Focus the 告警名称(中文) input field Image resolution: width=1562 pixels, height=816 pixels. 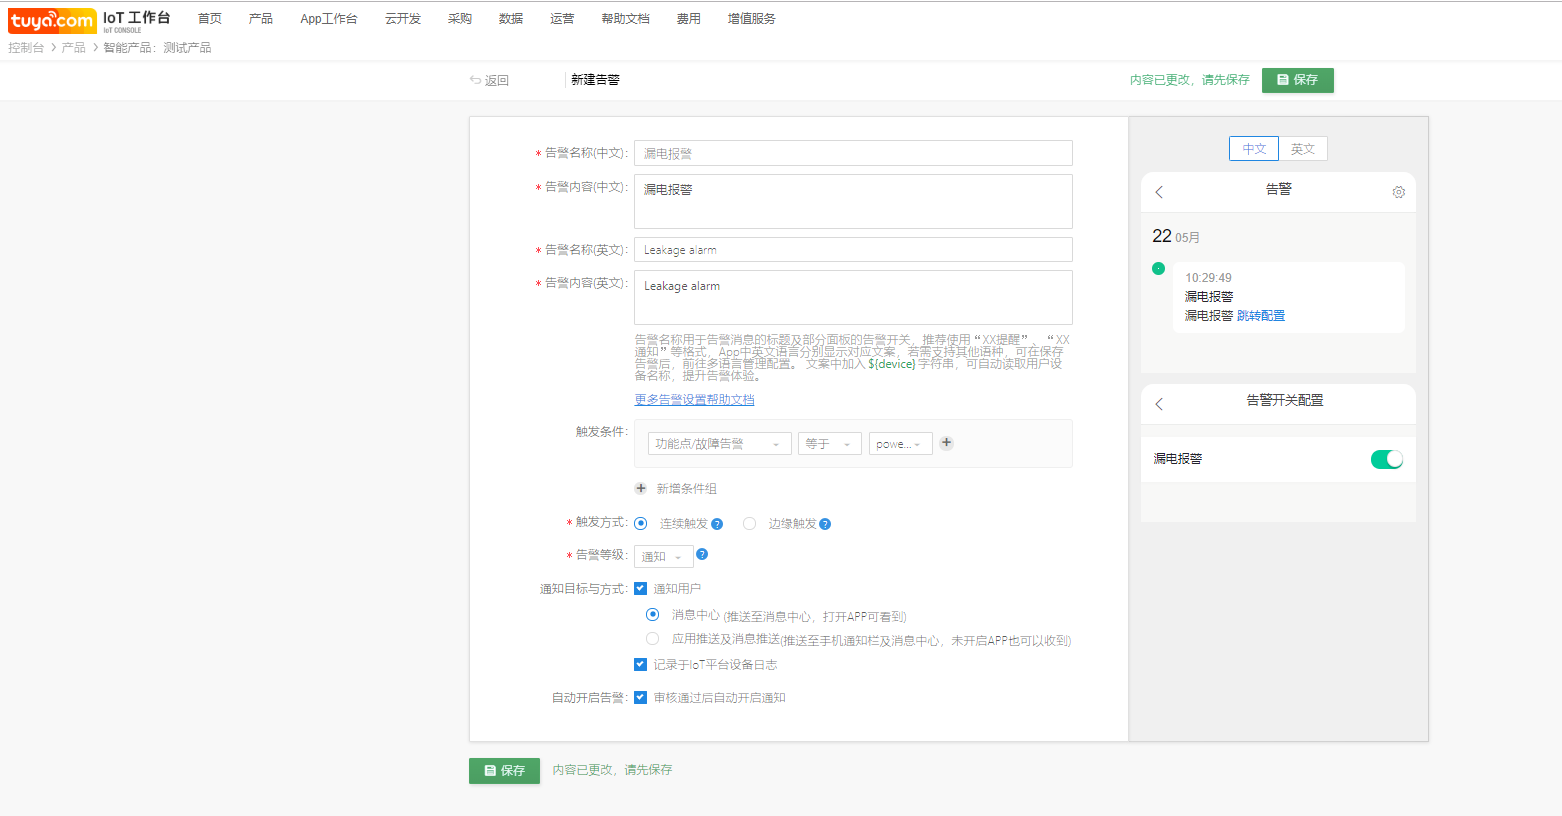(x=853, y=153)
